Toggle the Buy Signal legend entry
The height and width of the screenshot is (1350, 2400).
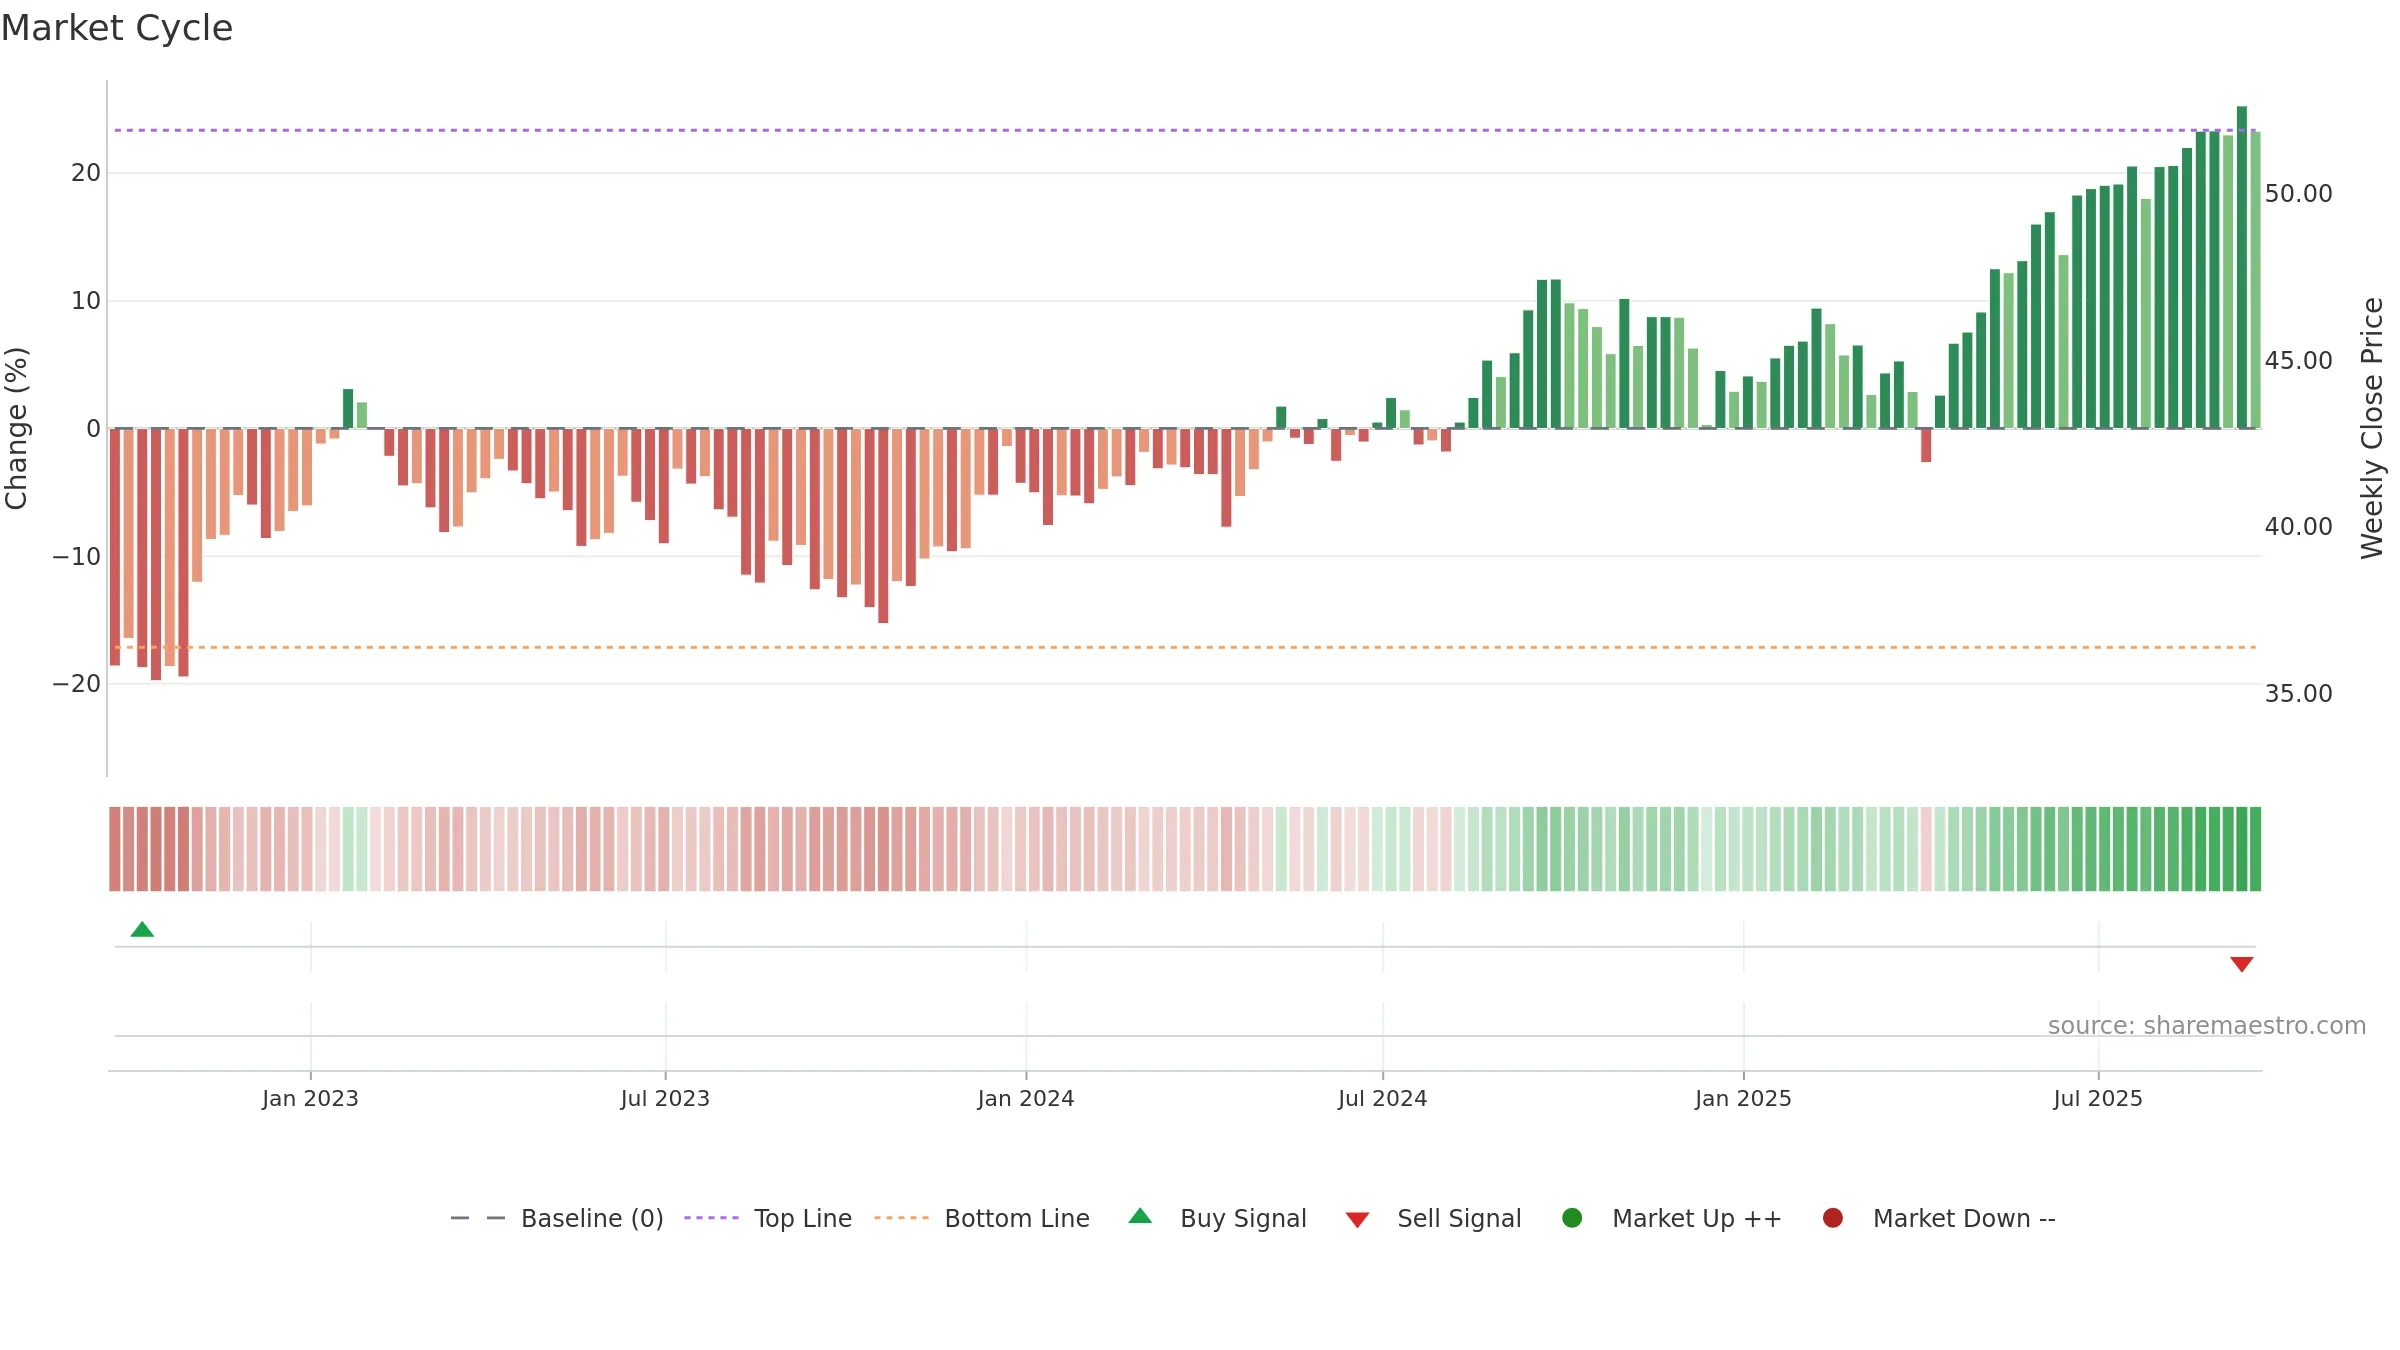pyautogui.click(x=1217, y=1218)
